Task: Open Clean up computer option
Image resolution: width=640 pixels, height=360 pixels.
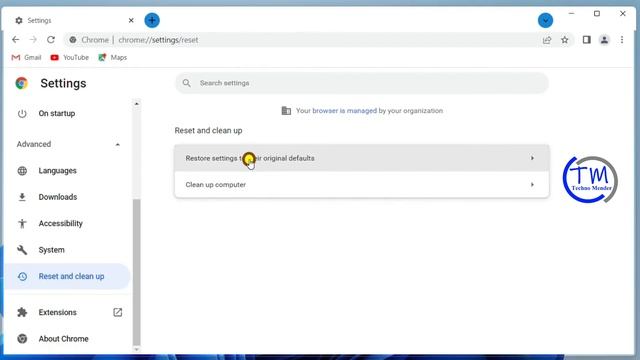Action: [x=362, y=184]
